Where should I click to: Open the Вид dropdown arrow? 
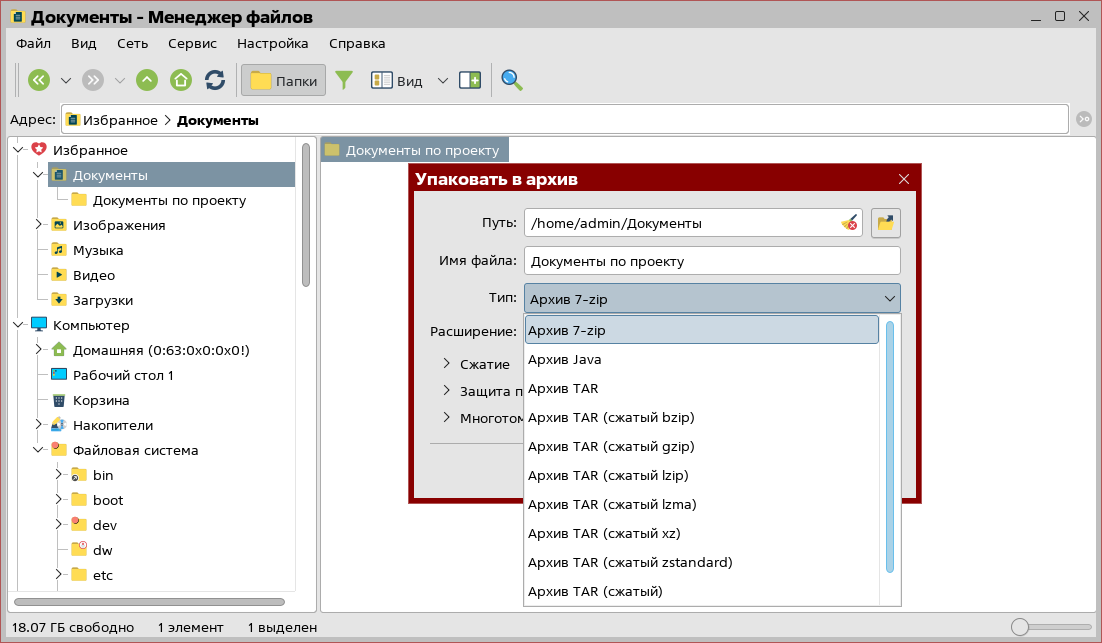443,81
